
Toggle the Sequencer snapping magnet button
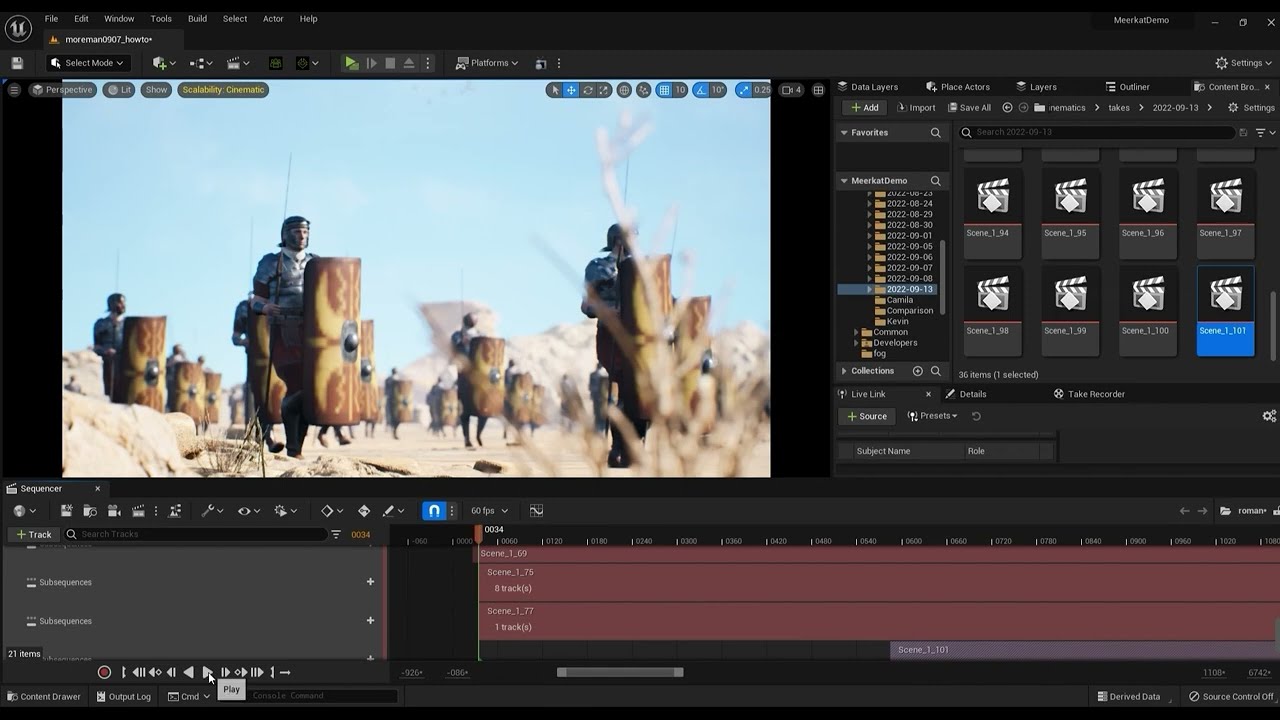(434, 511)
